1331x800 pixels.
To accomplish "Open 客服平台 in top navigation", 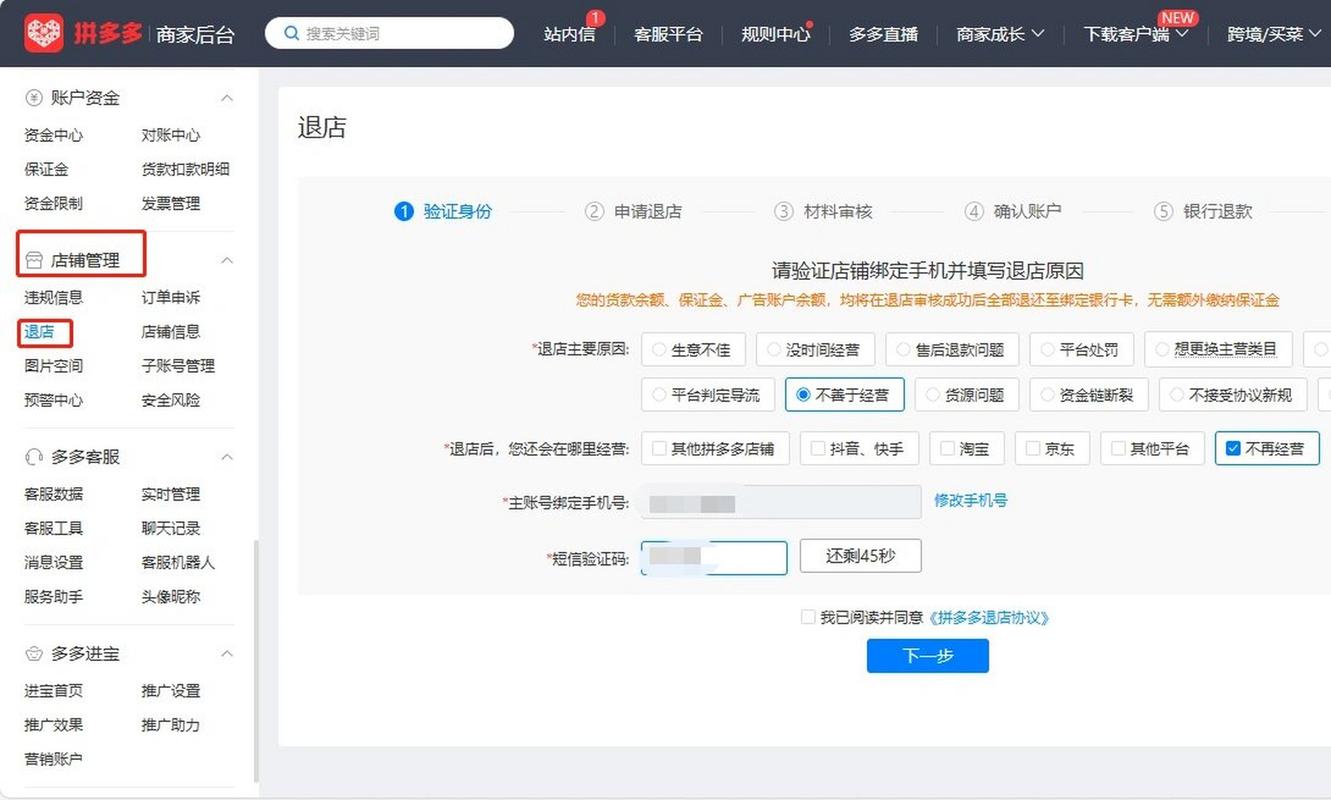I will pyautogui.click(x=668, y=33).
